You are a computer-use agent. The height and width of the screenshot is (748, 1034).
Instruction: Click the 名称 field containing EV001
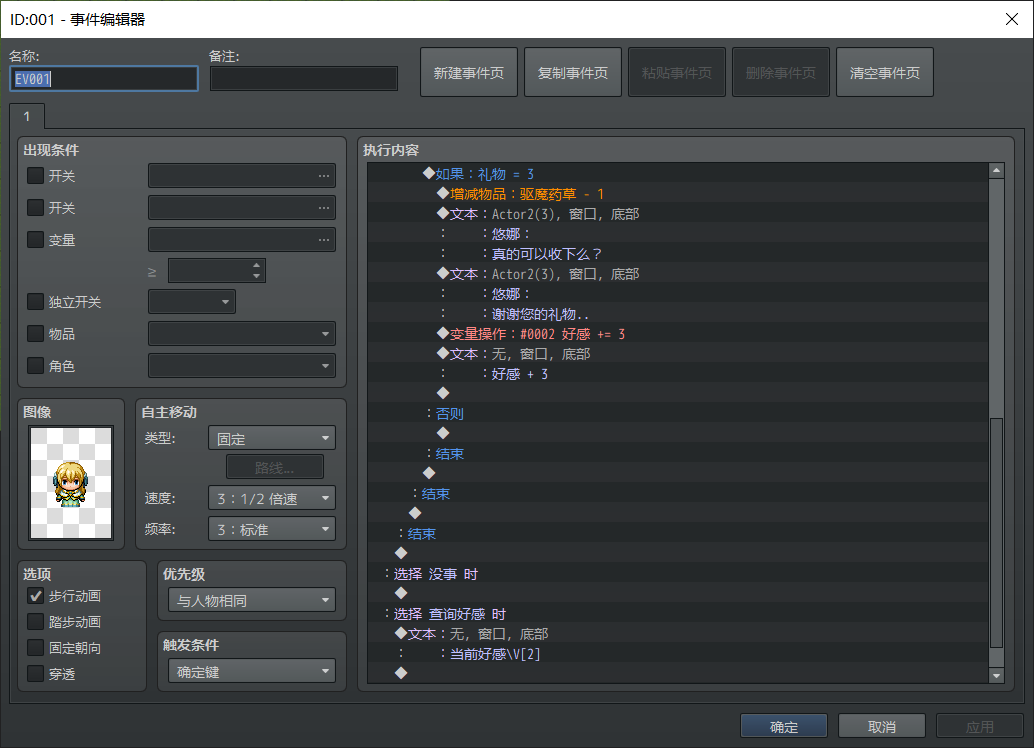[104, 78]
